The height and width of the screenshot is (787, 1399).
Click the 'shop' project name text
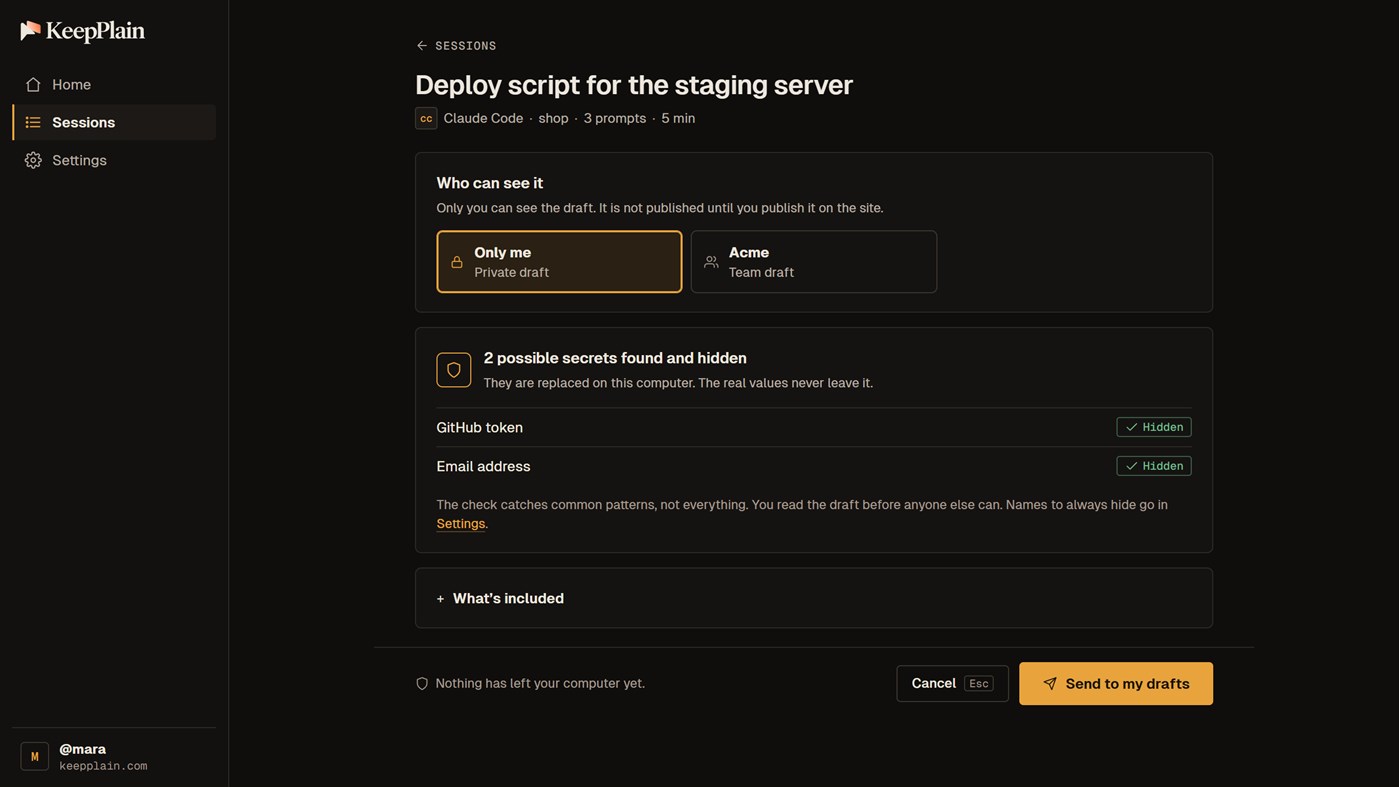[553, 118]
